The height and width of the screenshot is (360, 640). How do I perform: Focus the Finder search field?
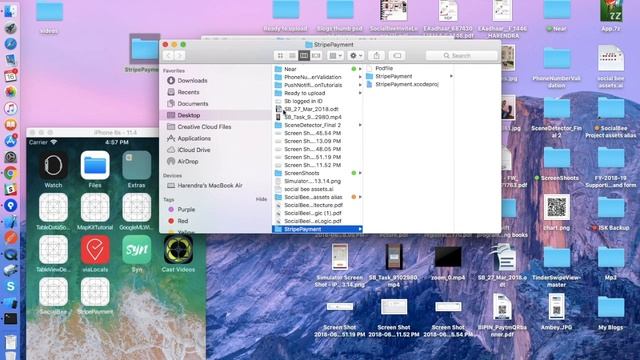pyautogui.click(x=462, y=56)
